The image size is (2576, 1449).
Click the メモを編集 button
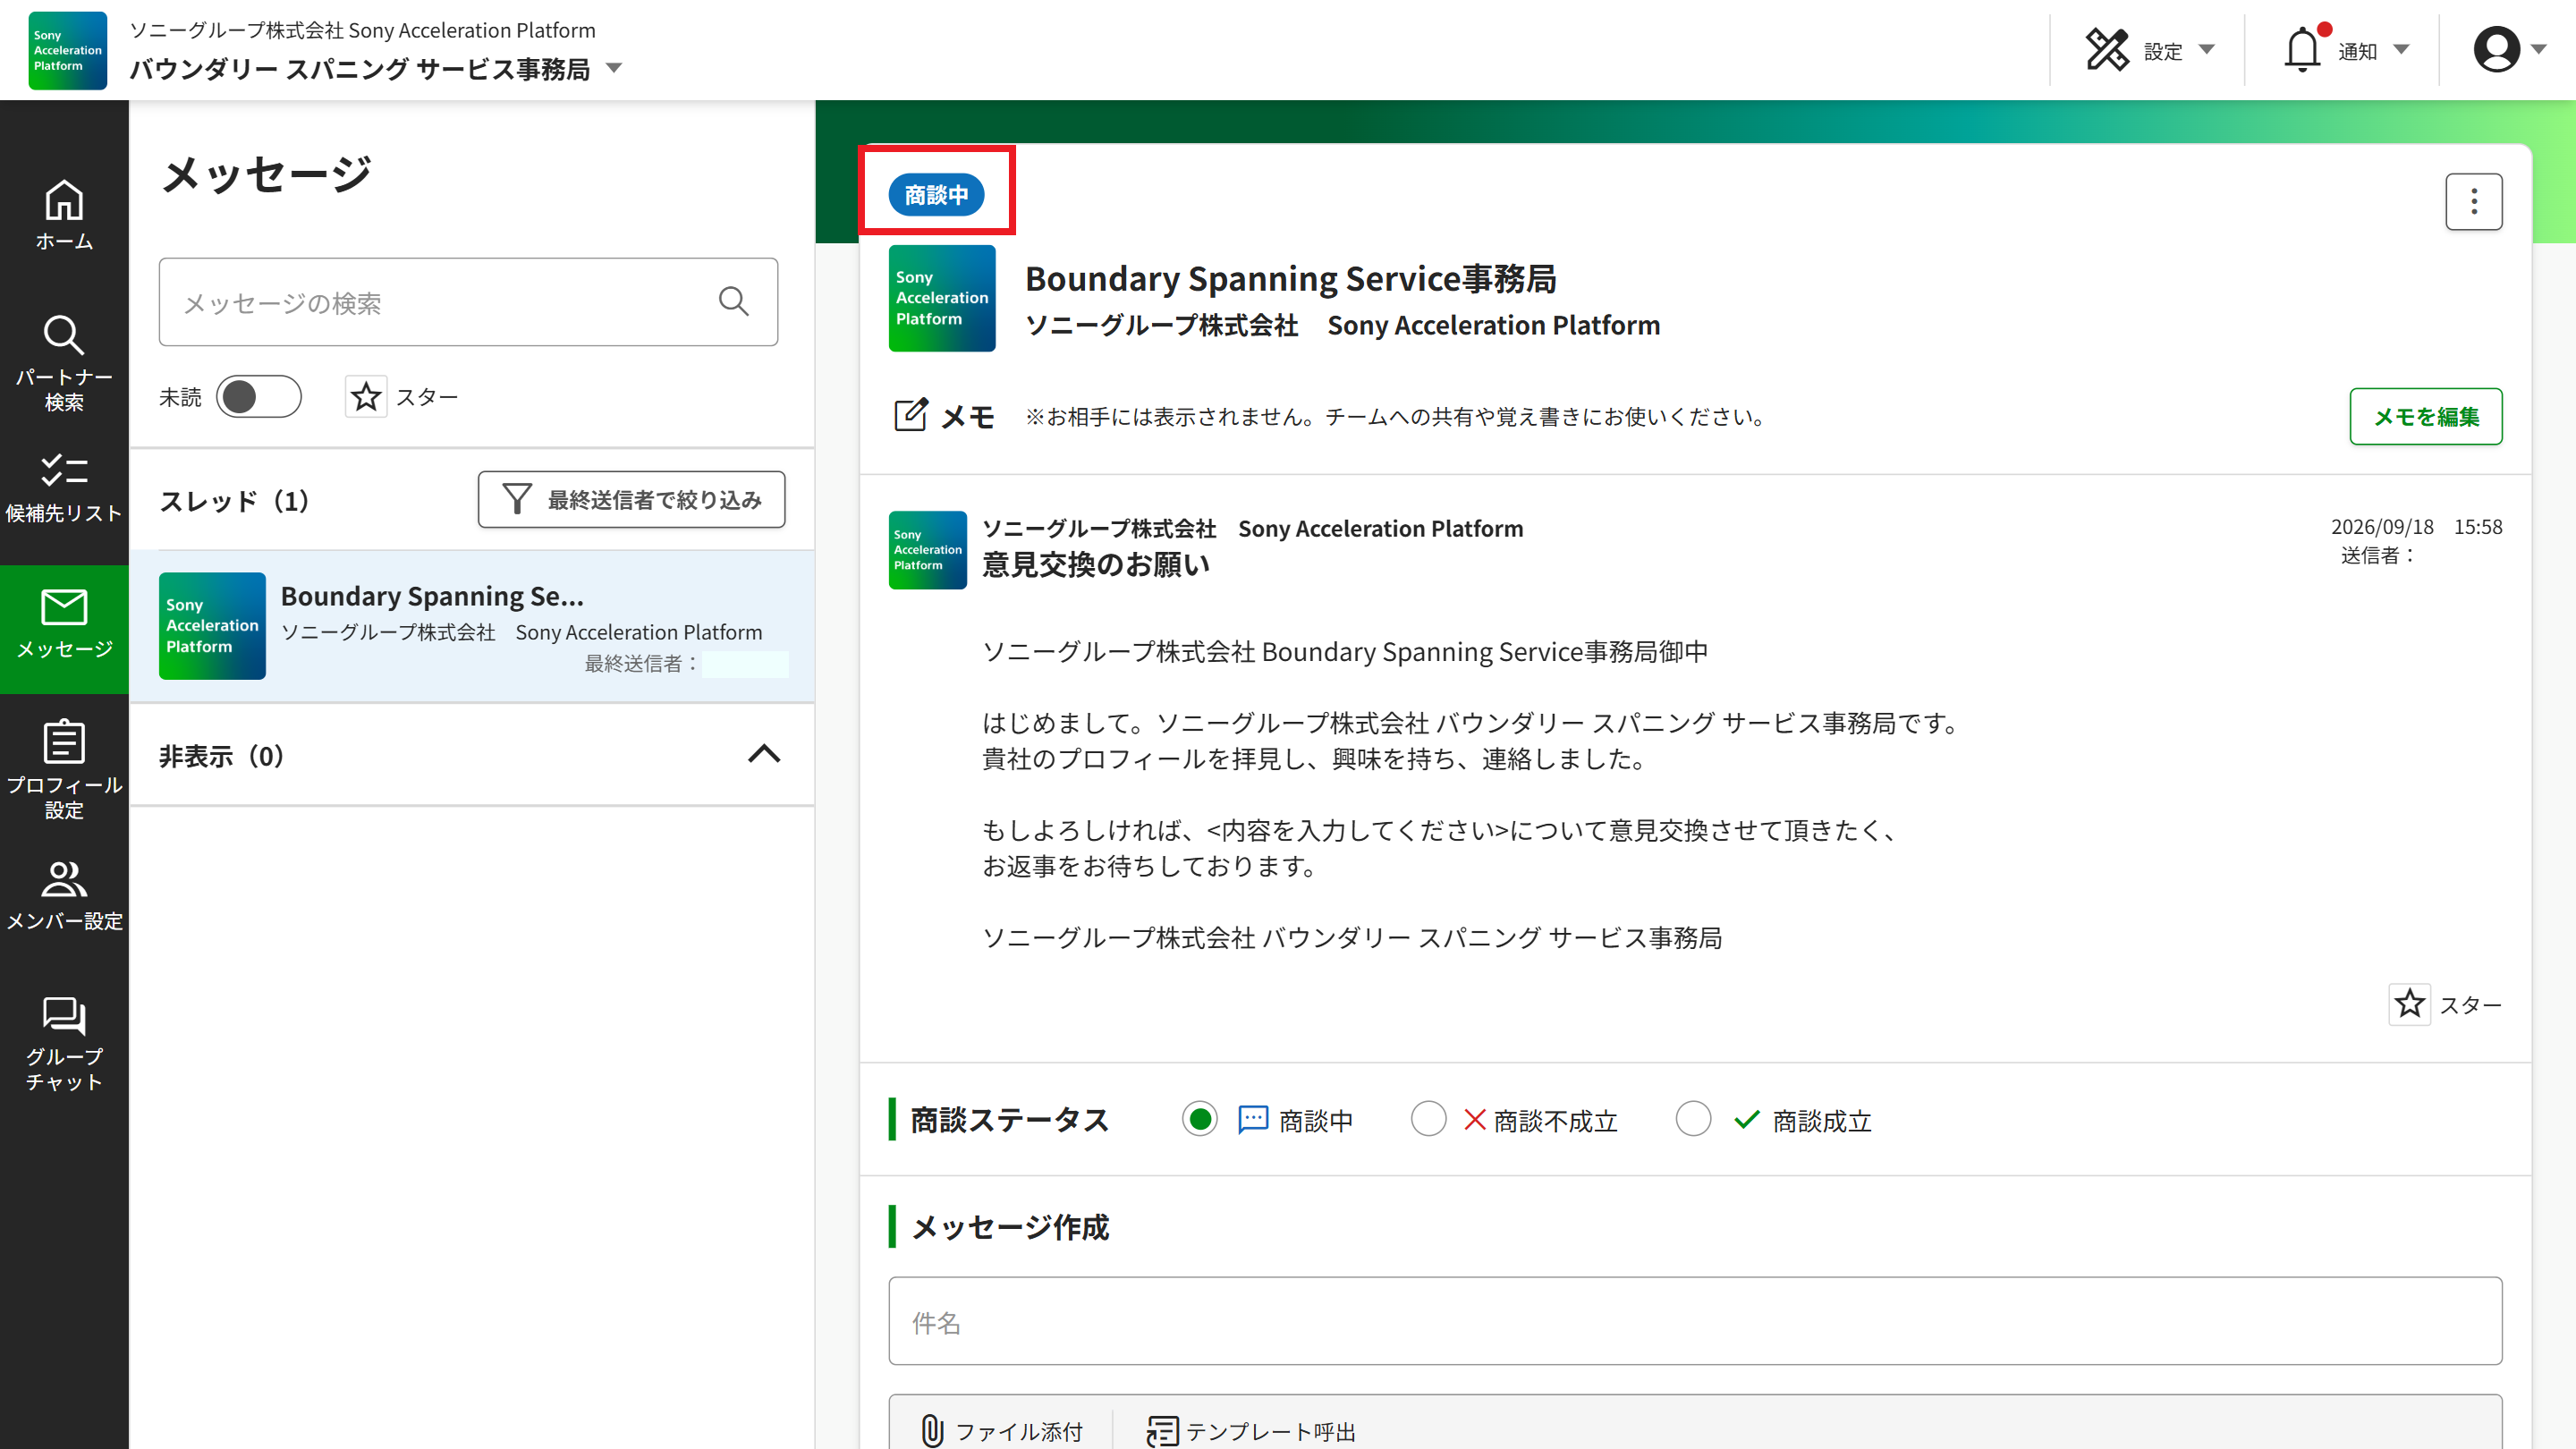click(x=2426, y=416)
